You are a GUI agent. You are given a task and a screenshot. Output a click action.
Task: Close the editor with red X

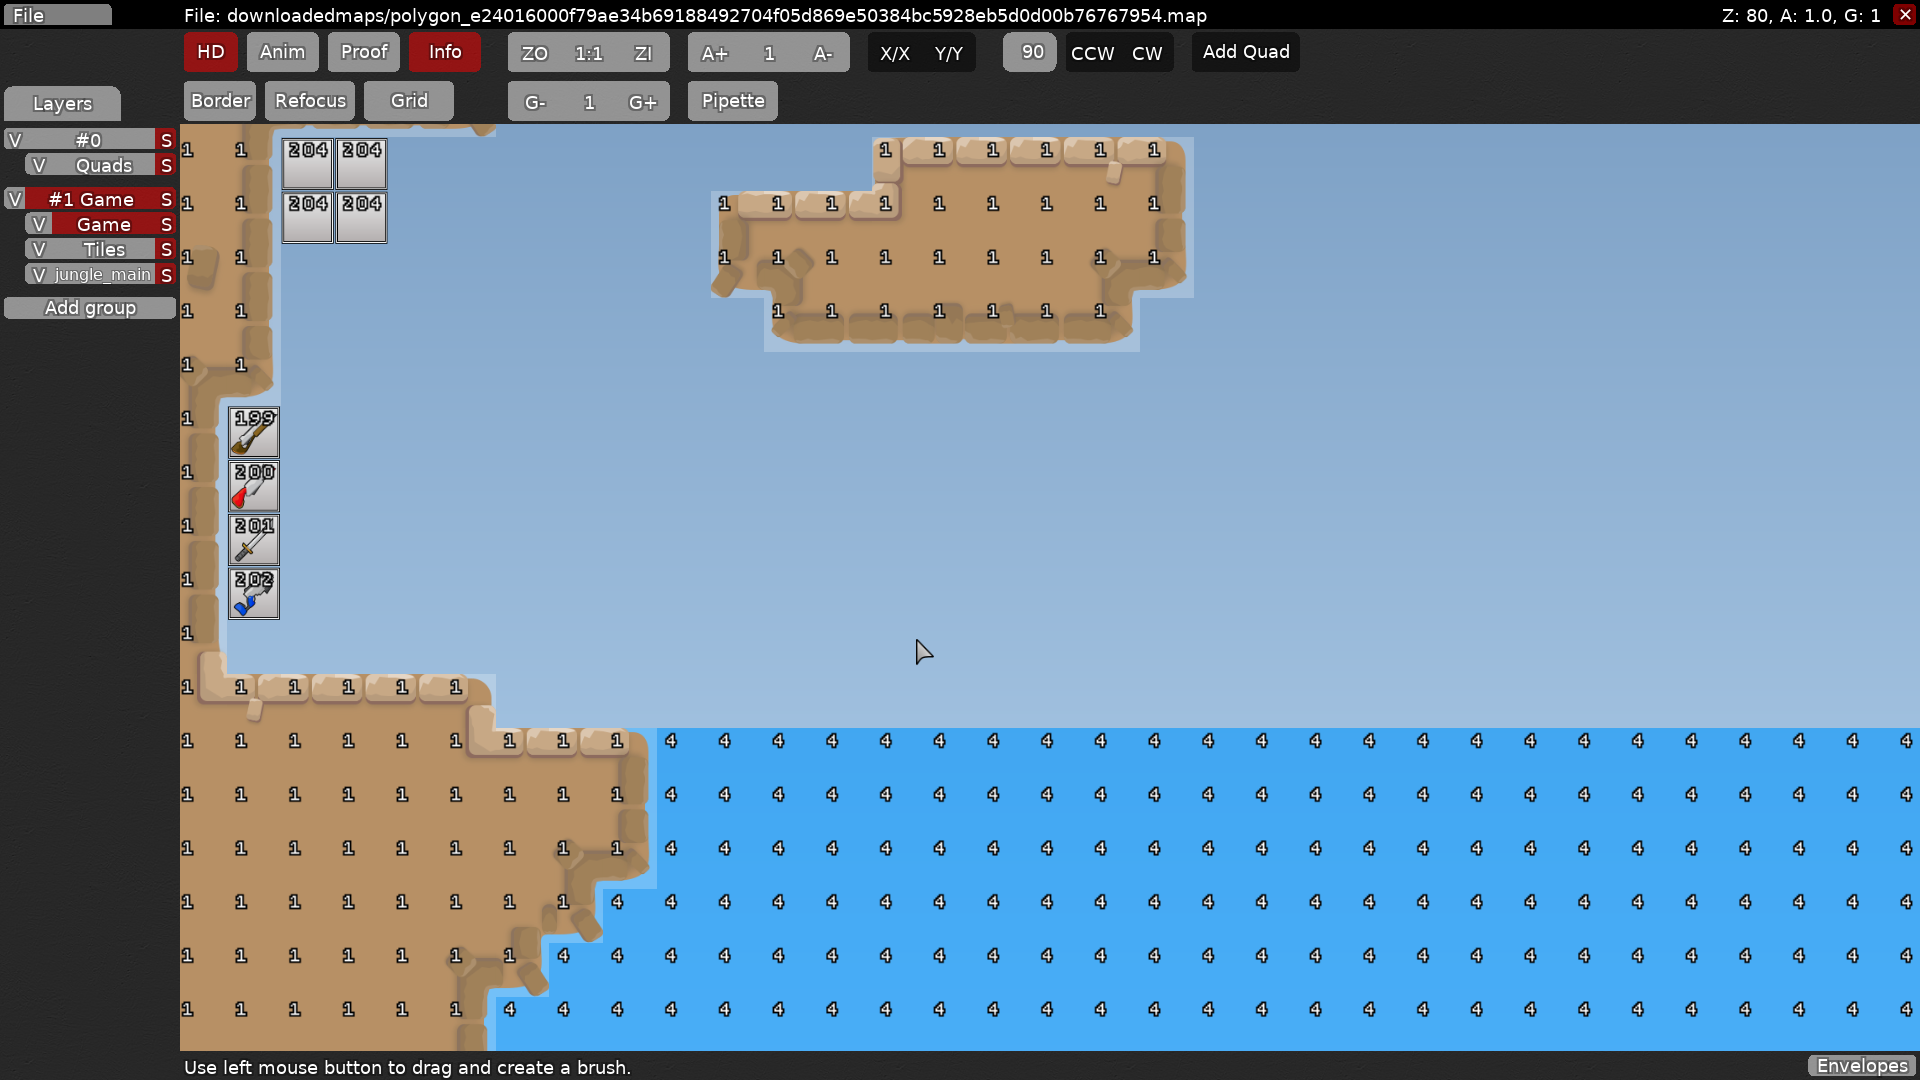tap(1905, 14)
